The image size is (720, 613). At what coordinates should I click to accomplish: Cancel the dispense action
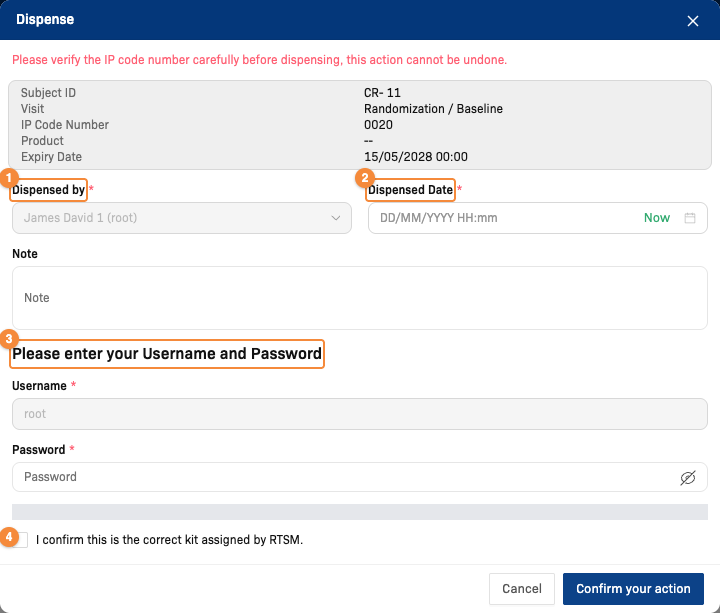[x=522, y=589]
